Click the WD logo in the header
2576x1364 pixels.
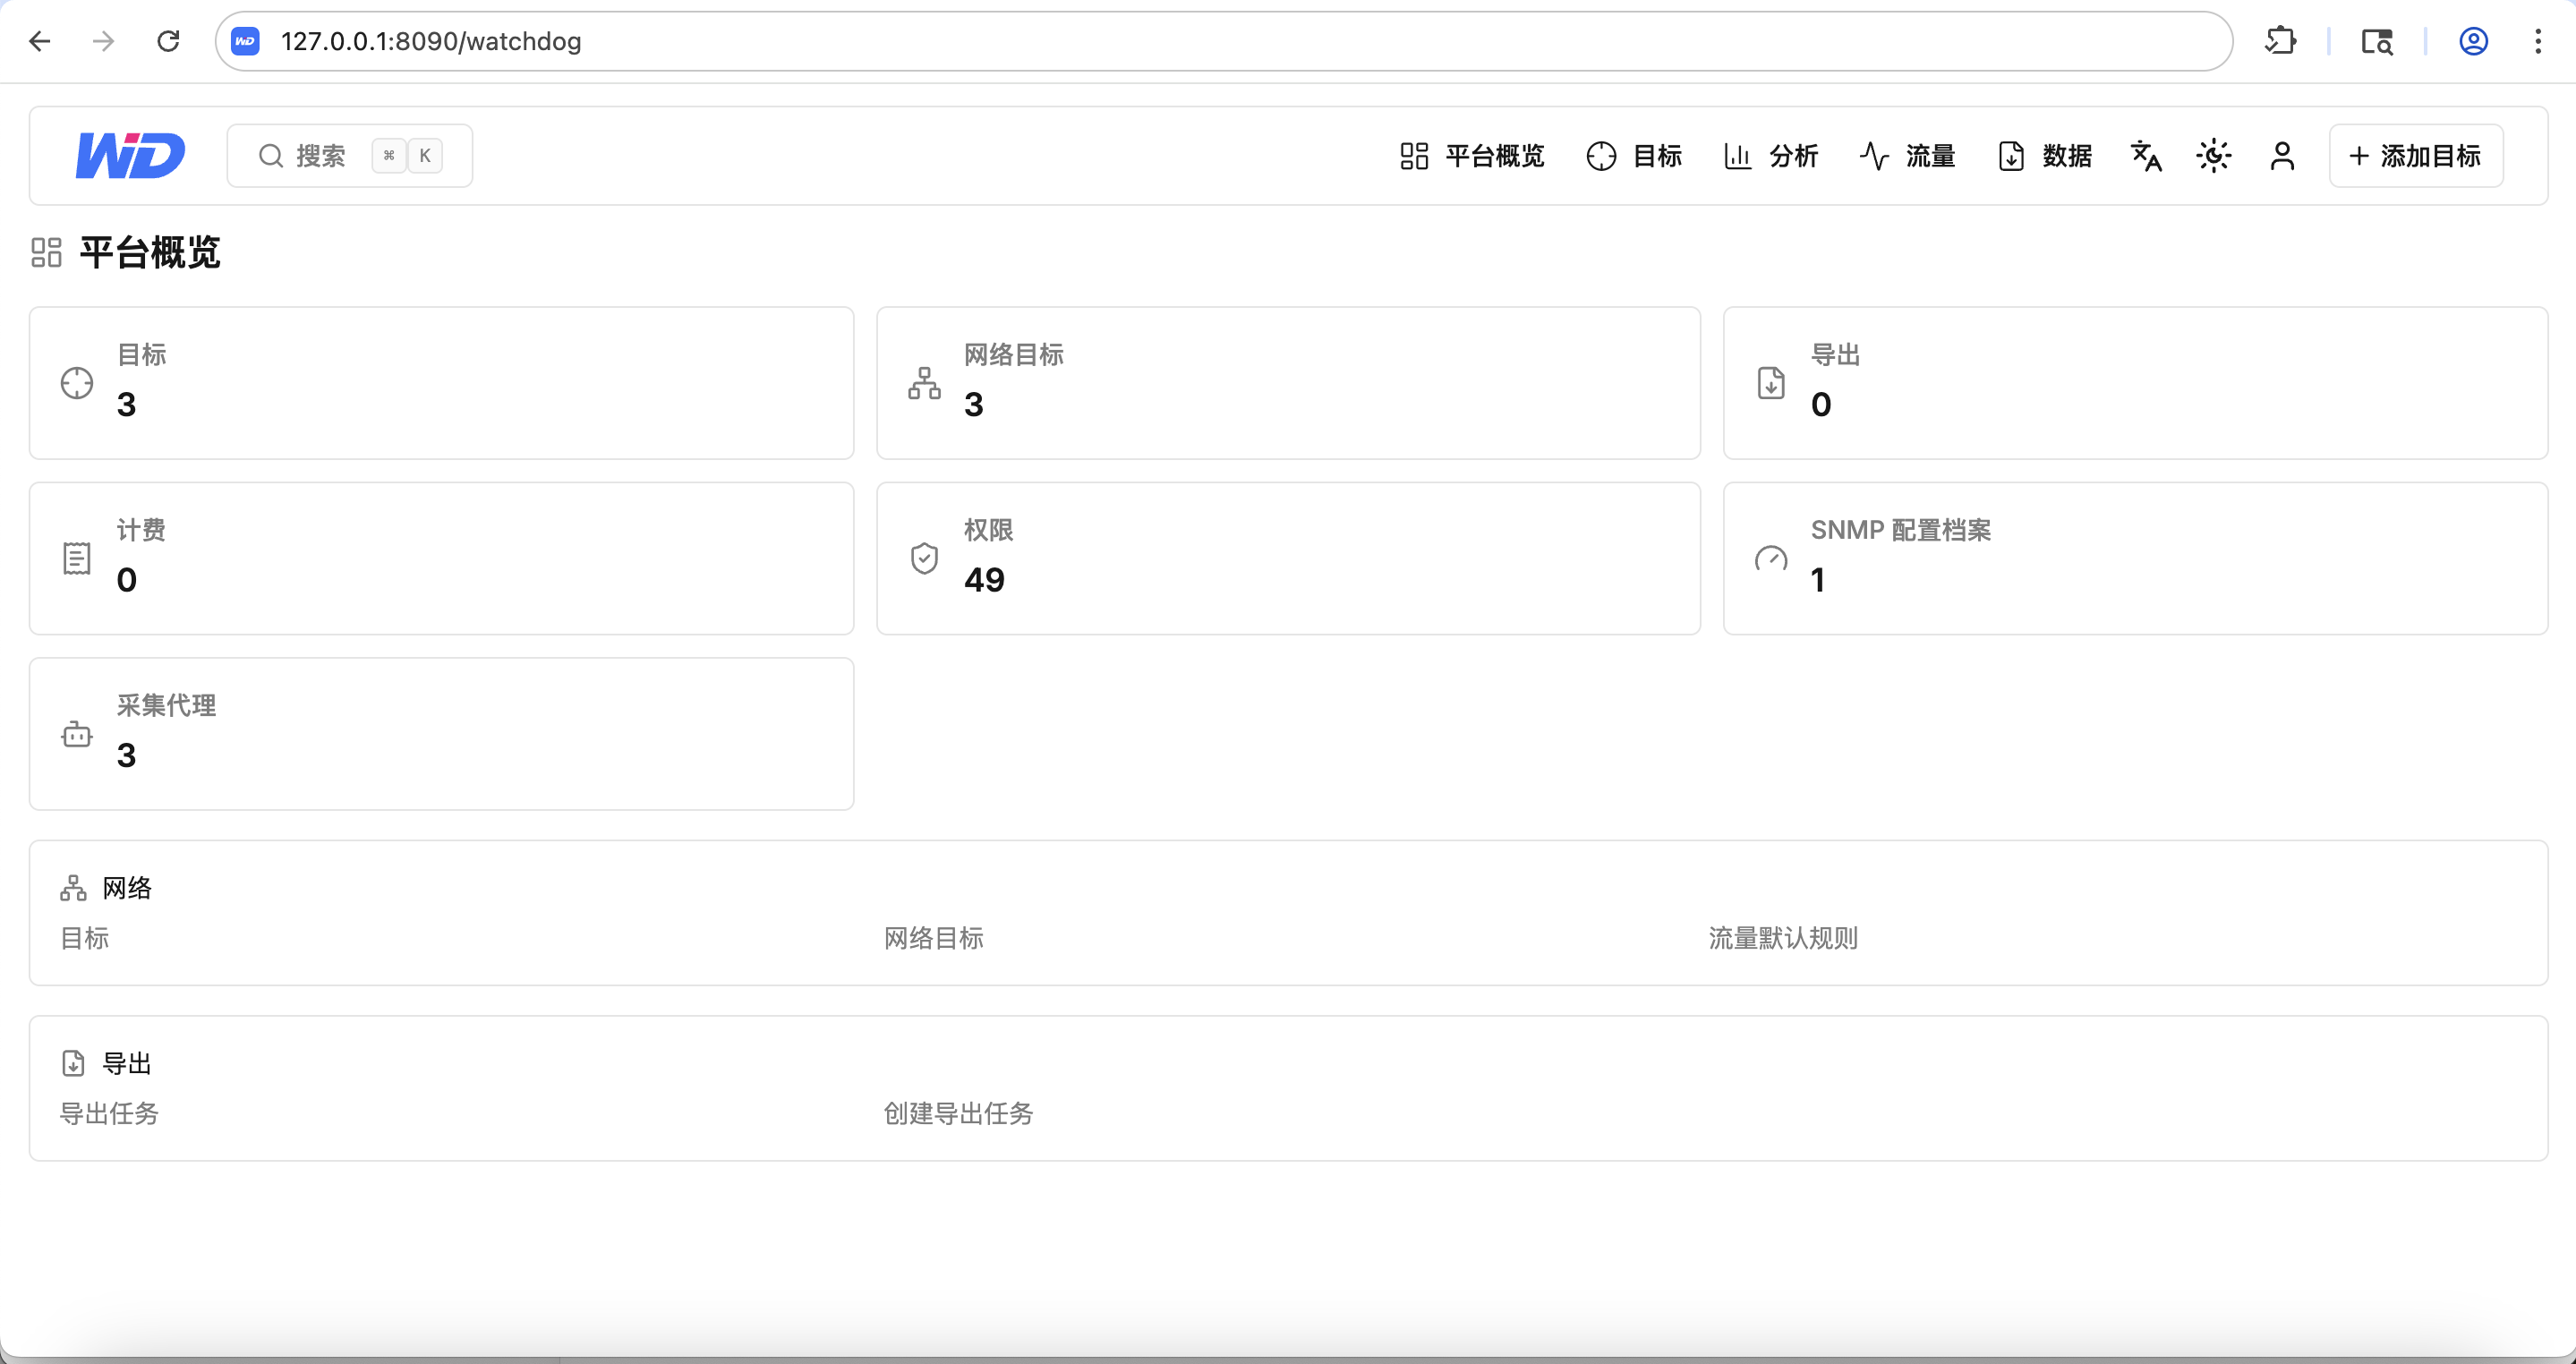coord(130,155)
